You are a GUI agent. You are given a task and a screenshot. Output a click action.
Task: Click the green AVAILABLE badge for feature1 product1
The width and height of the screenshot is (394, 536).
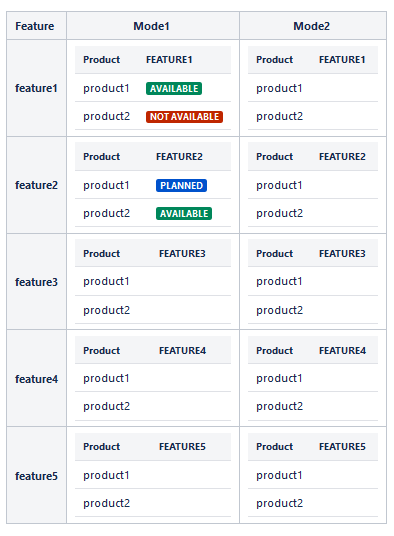coord(174,89)
